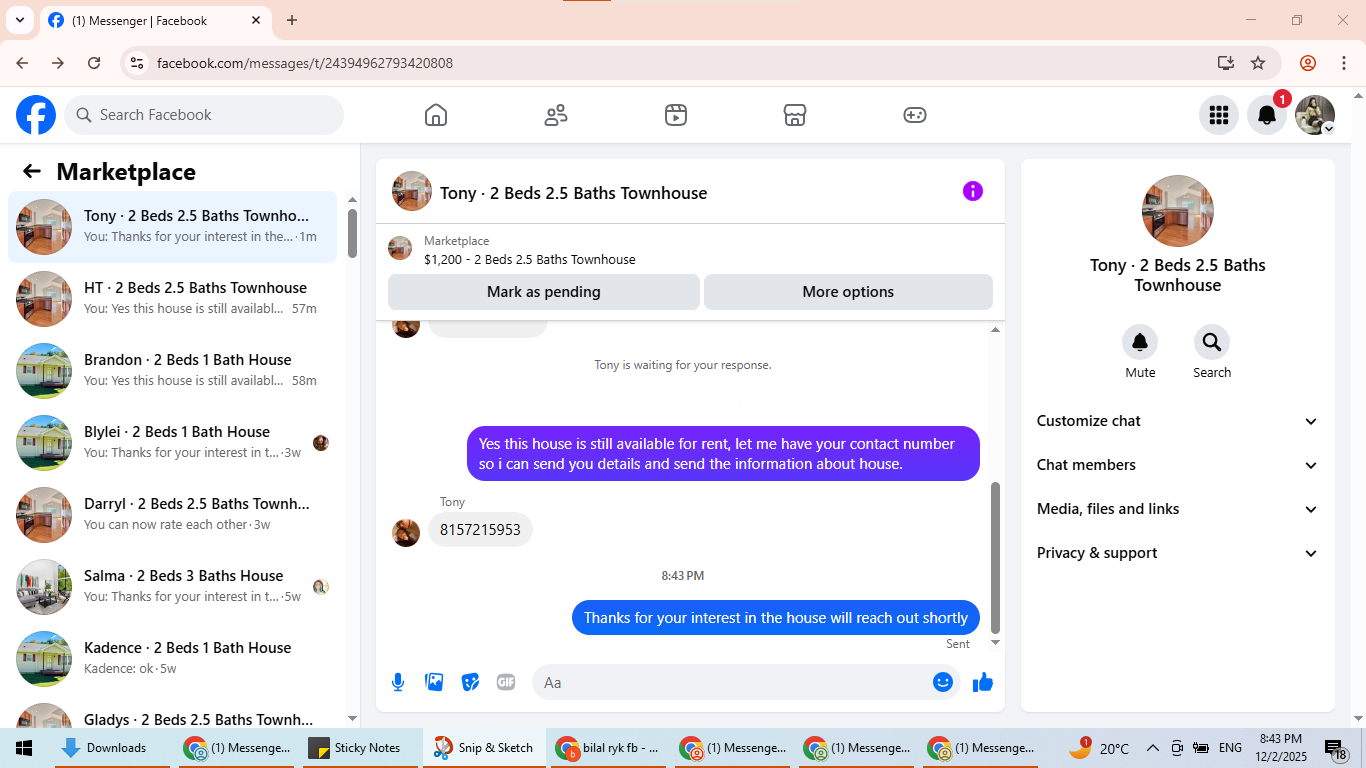
Task: Open the tab search dropdown arrow
Action: 19,20
